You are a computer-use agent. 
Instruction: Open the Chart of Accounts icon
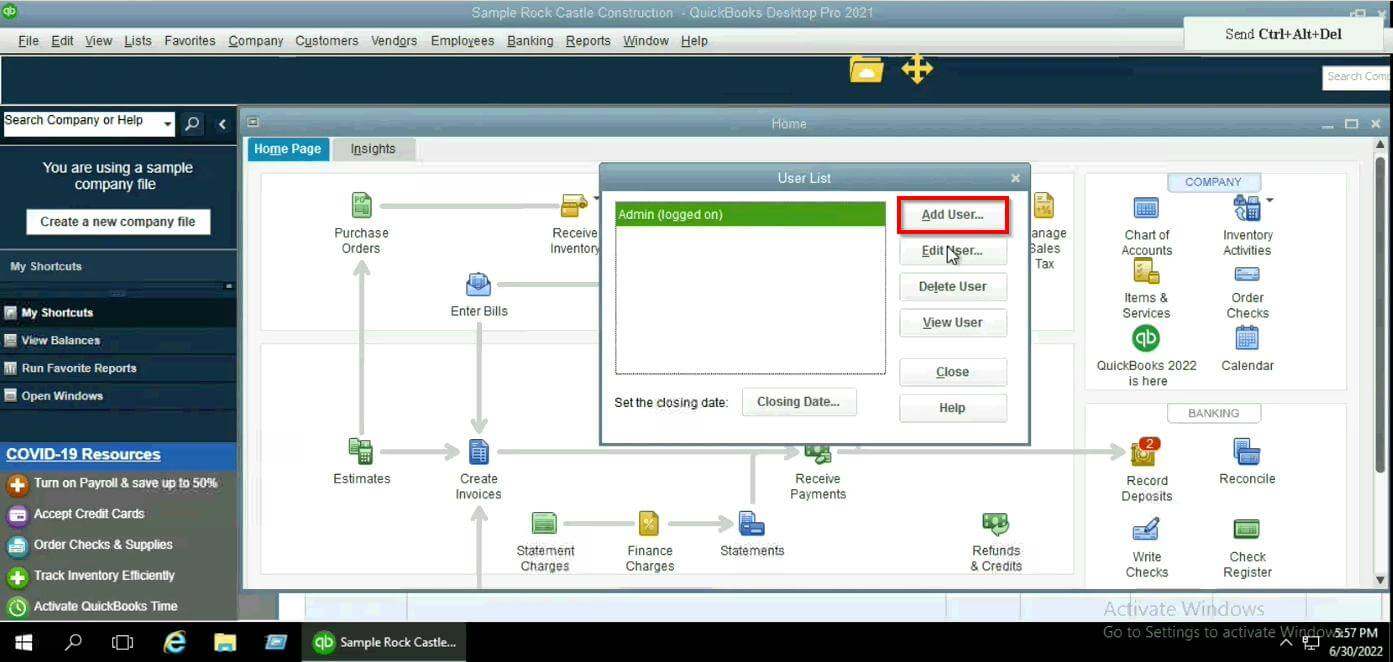(1146, 210)
